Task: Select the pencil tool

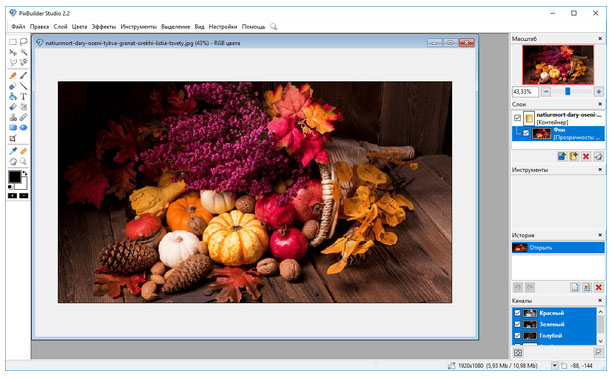Action: (x=13, y=75)
